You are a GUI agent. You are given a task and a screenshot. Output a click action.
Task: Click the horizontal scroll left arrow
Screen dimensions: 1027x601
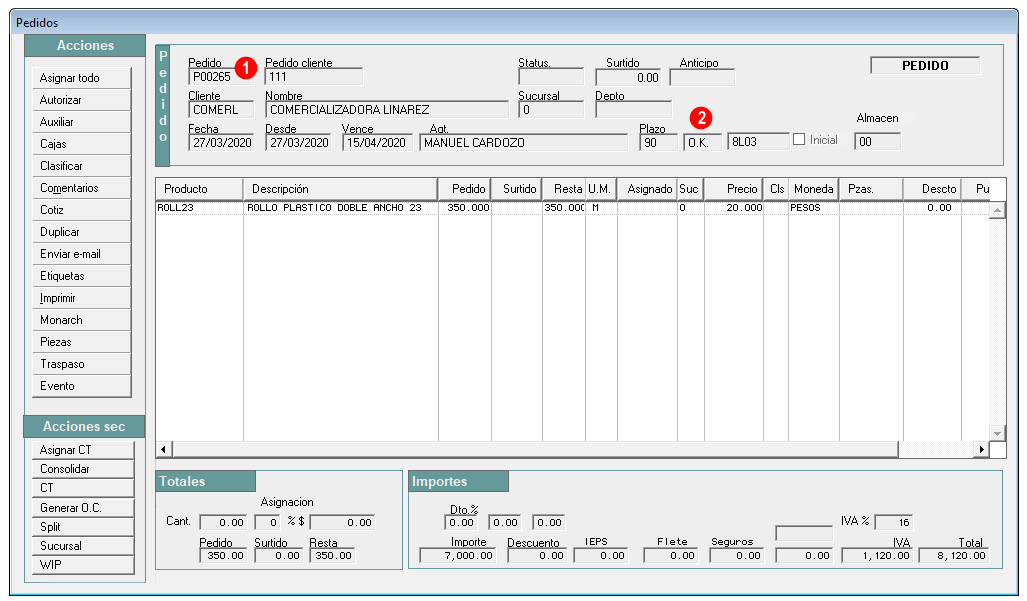pyautogui.click(x=164, y=450)
